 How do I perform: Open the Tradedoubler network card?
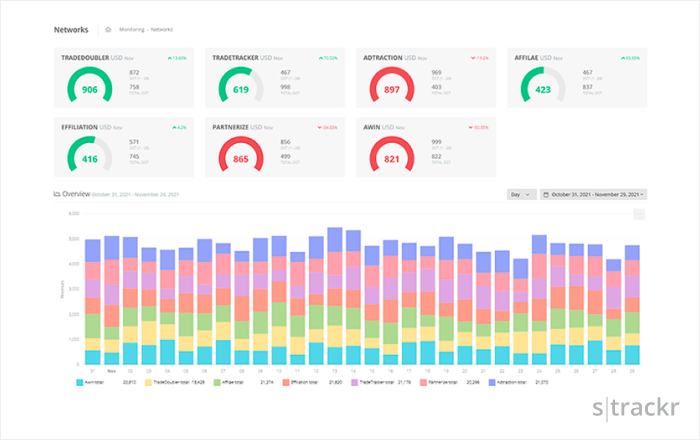(x=124, y=78)
